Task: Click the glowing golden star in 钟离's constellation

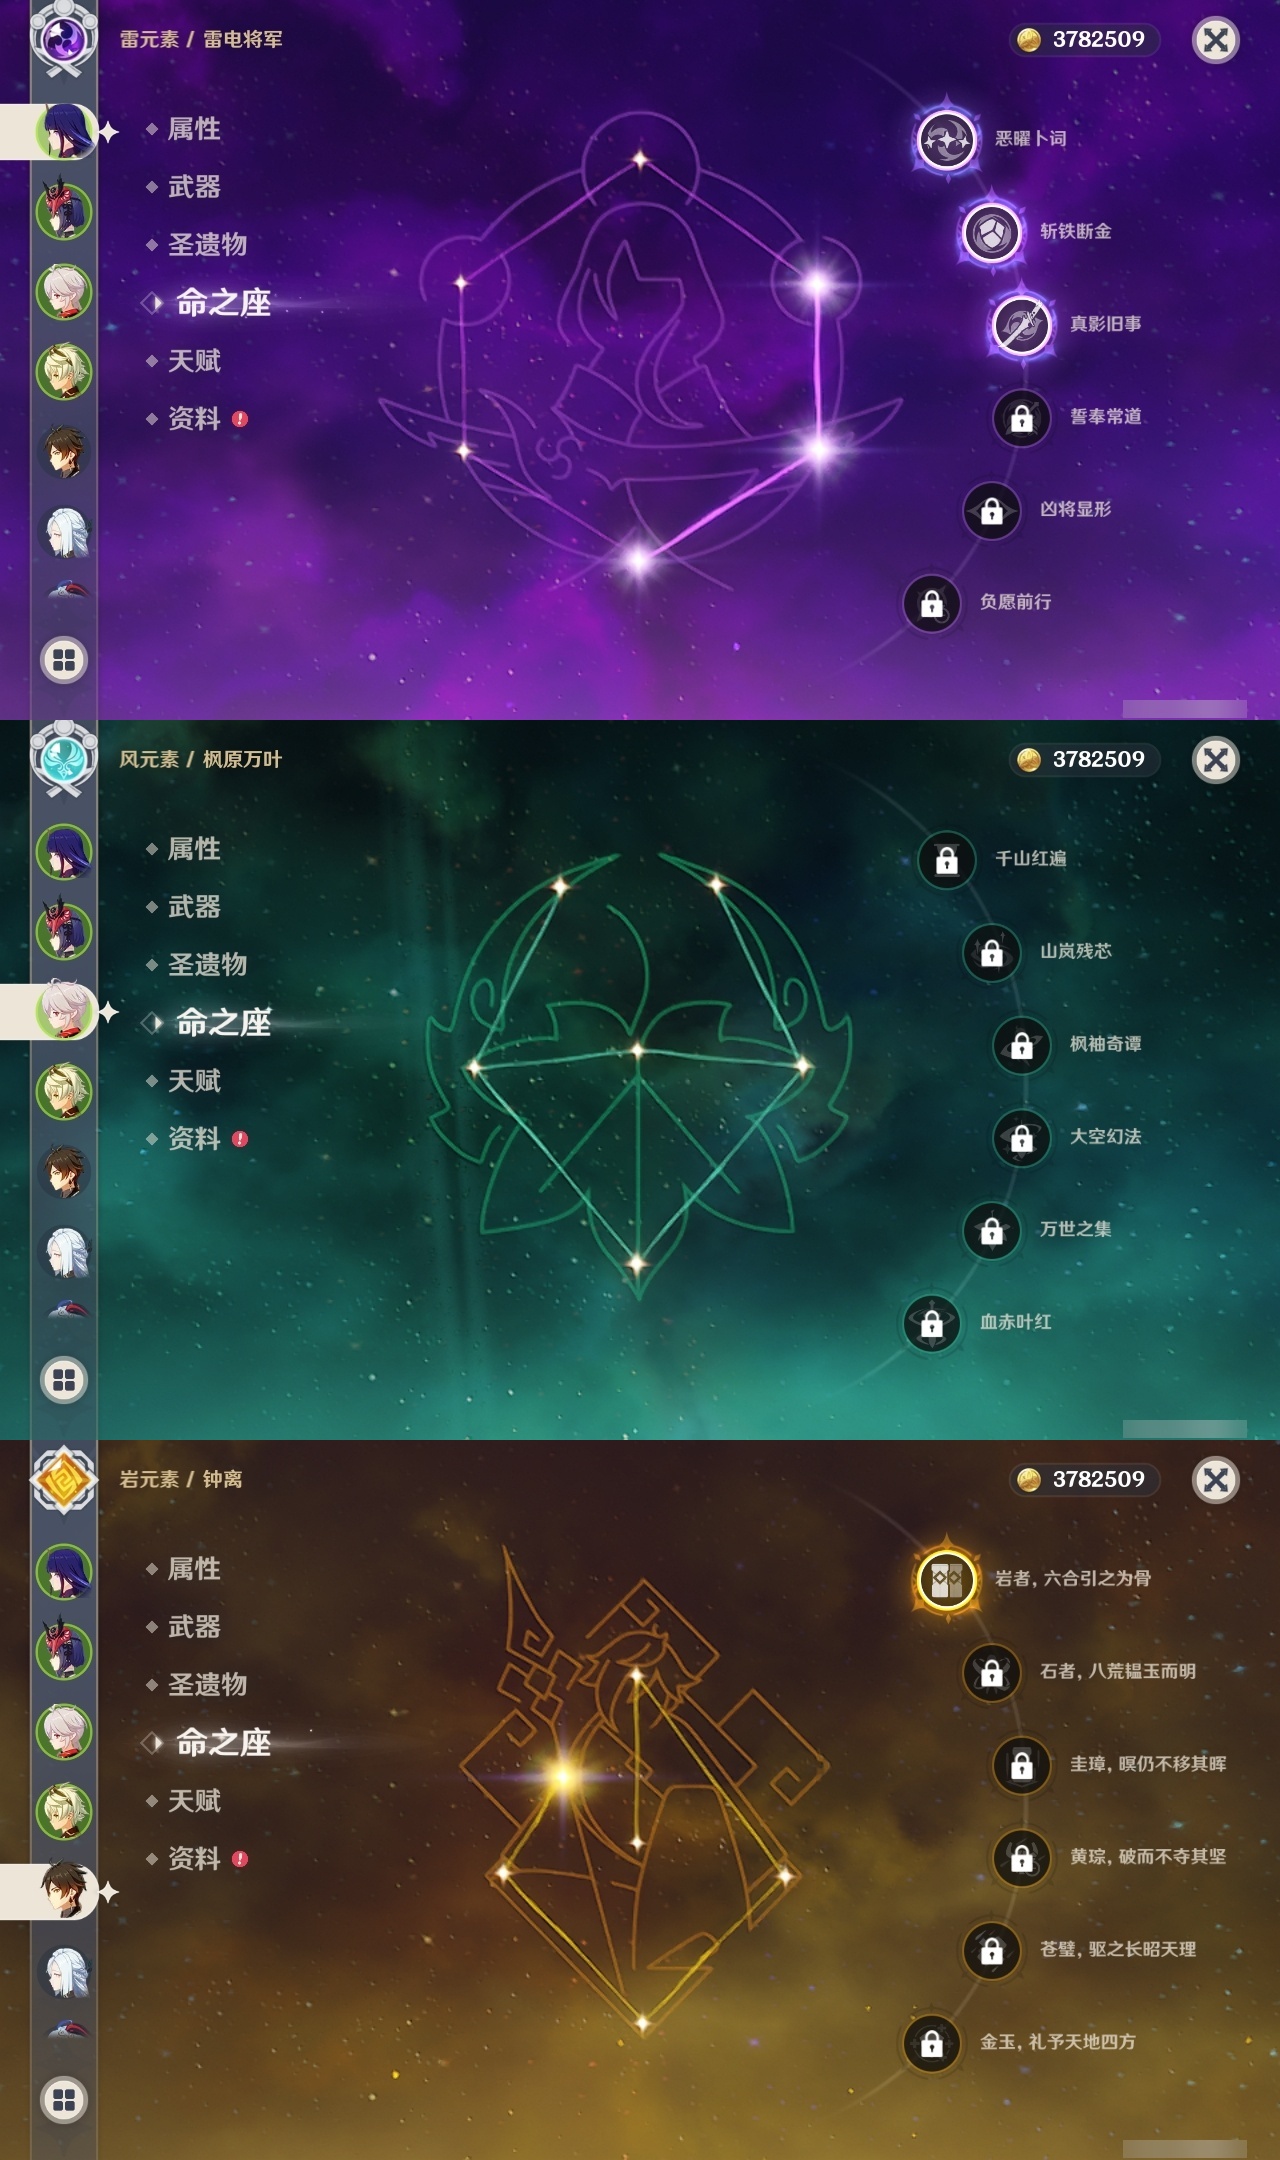Action: pos(563,1777)
